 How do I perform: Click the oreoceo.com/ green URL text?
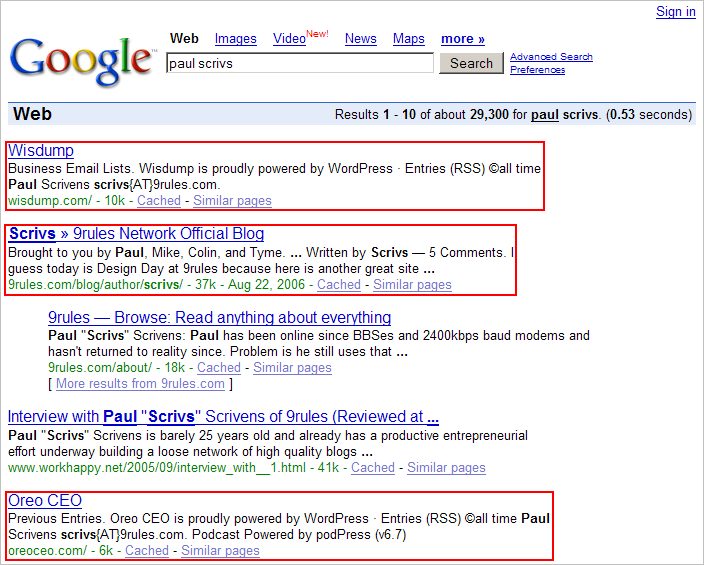(x=48, y=551)
